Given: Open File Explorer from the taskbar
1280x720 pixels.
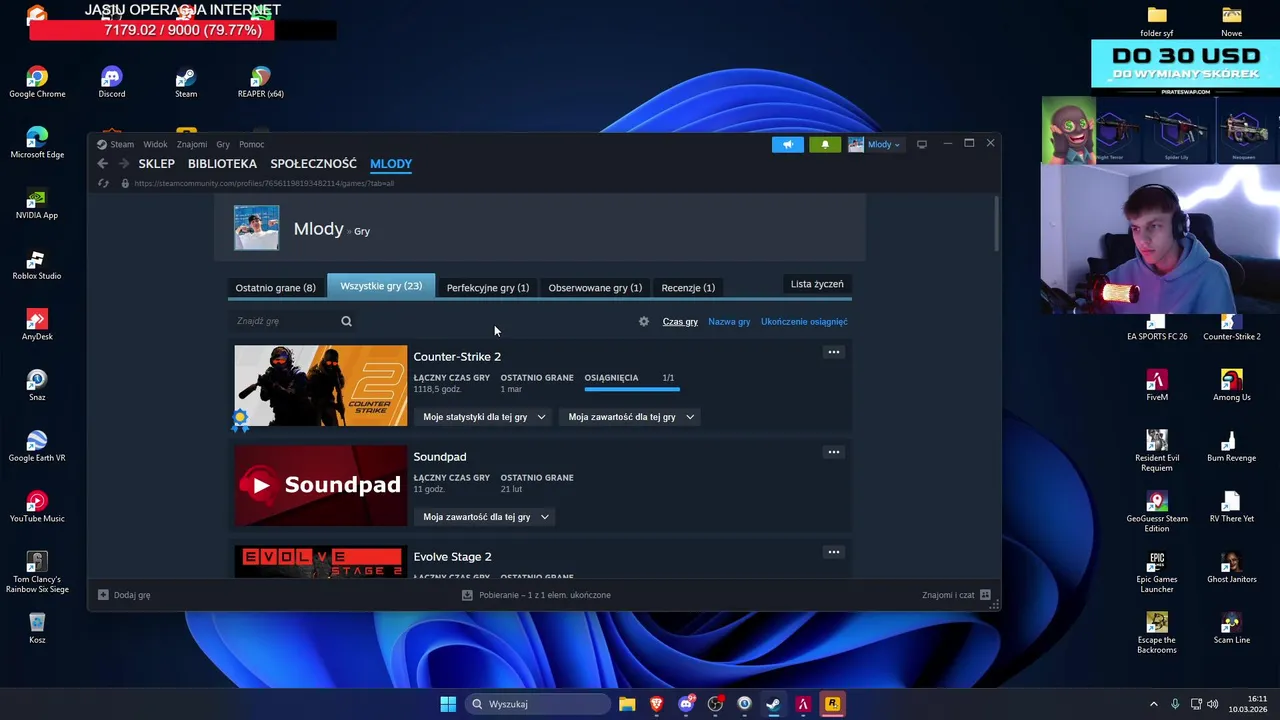Looking at the screenshot, I should tap(627, 704).
